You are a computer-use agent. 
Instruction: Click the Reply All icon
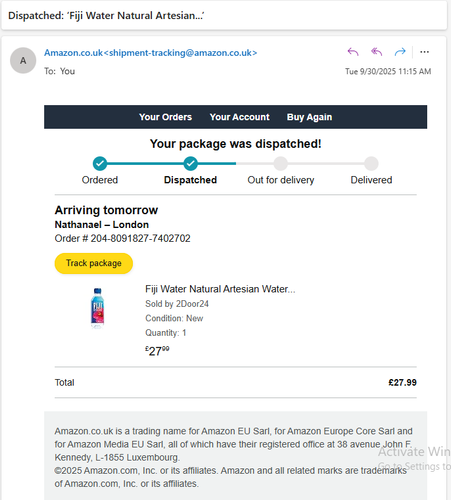(376, 52)
